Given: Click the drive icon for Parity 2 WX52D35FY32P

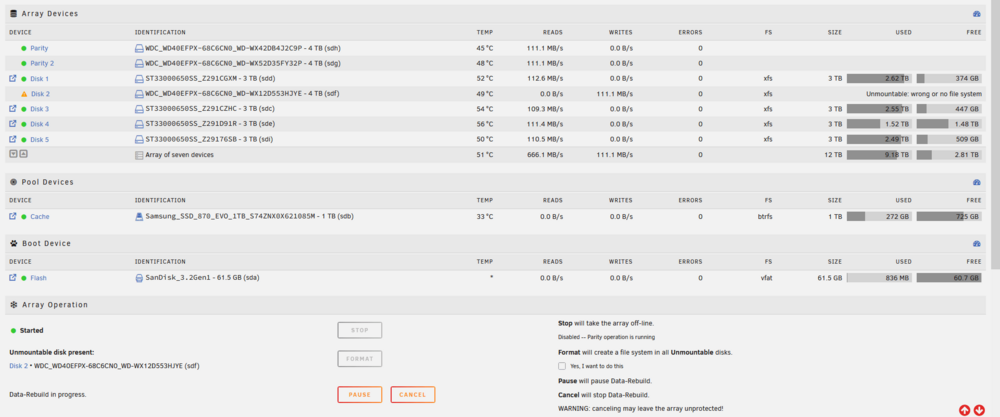Looking at the screenshot, I should coord(139,63).
